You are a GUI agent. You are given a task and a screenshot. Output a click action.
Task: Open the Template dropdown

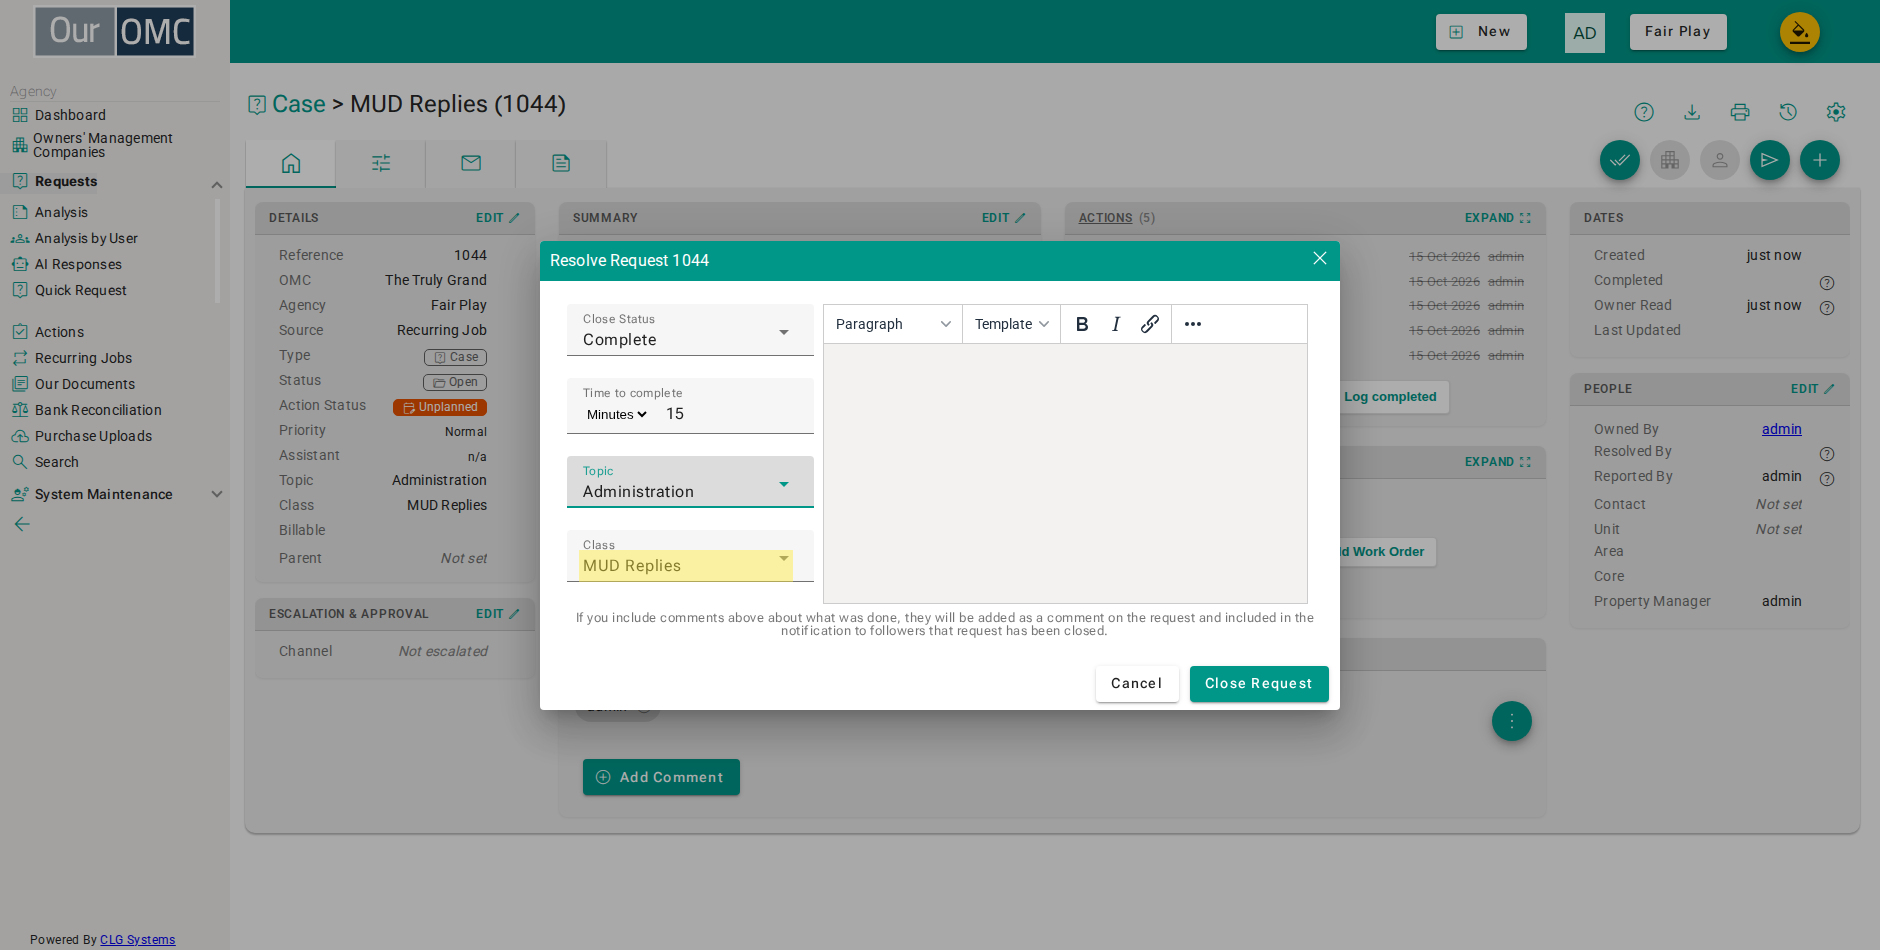click(x=1011, y=324)
